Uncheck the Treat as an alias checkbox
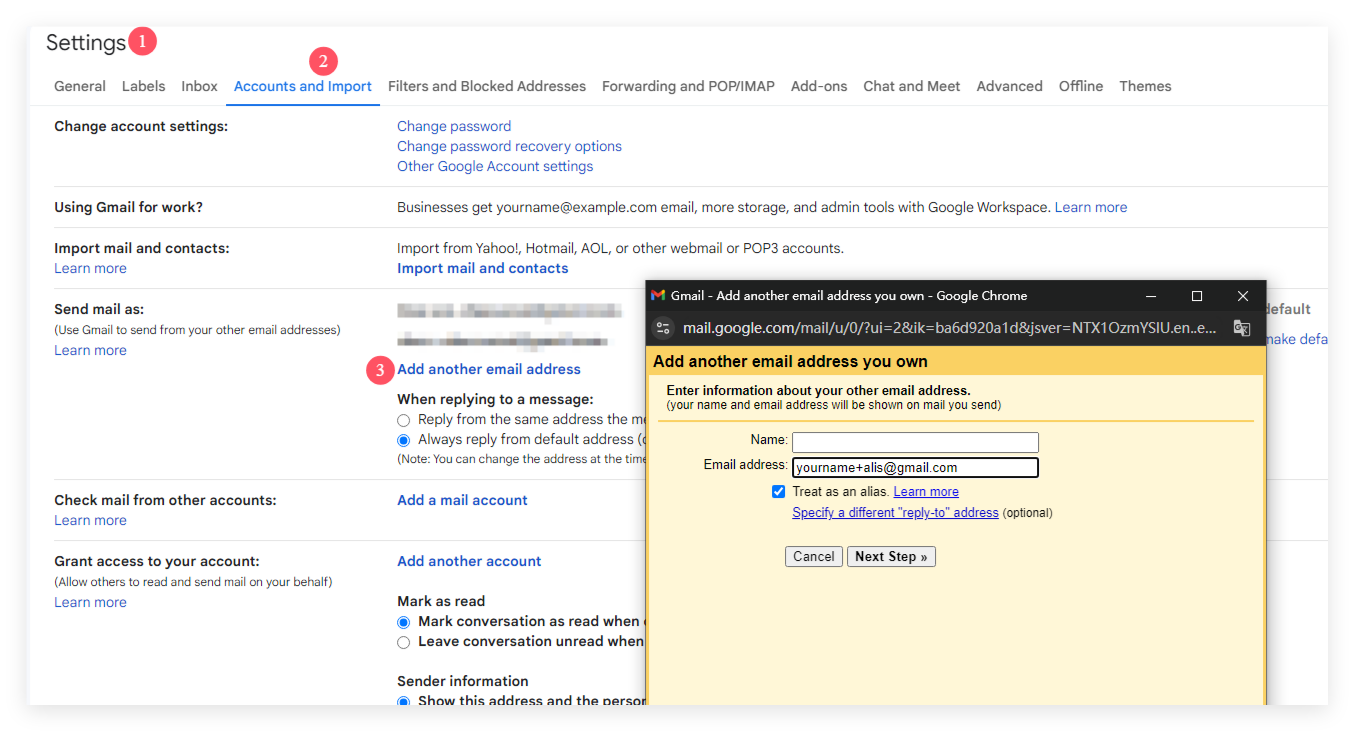1354x731 pixels. (x=779, y=492)
